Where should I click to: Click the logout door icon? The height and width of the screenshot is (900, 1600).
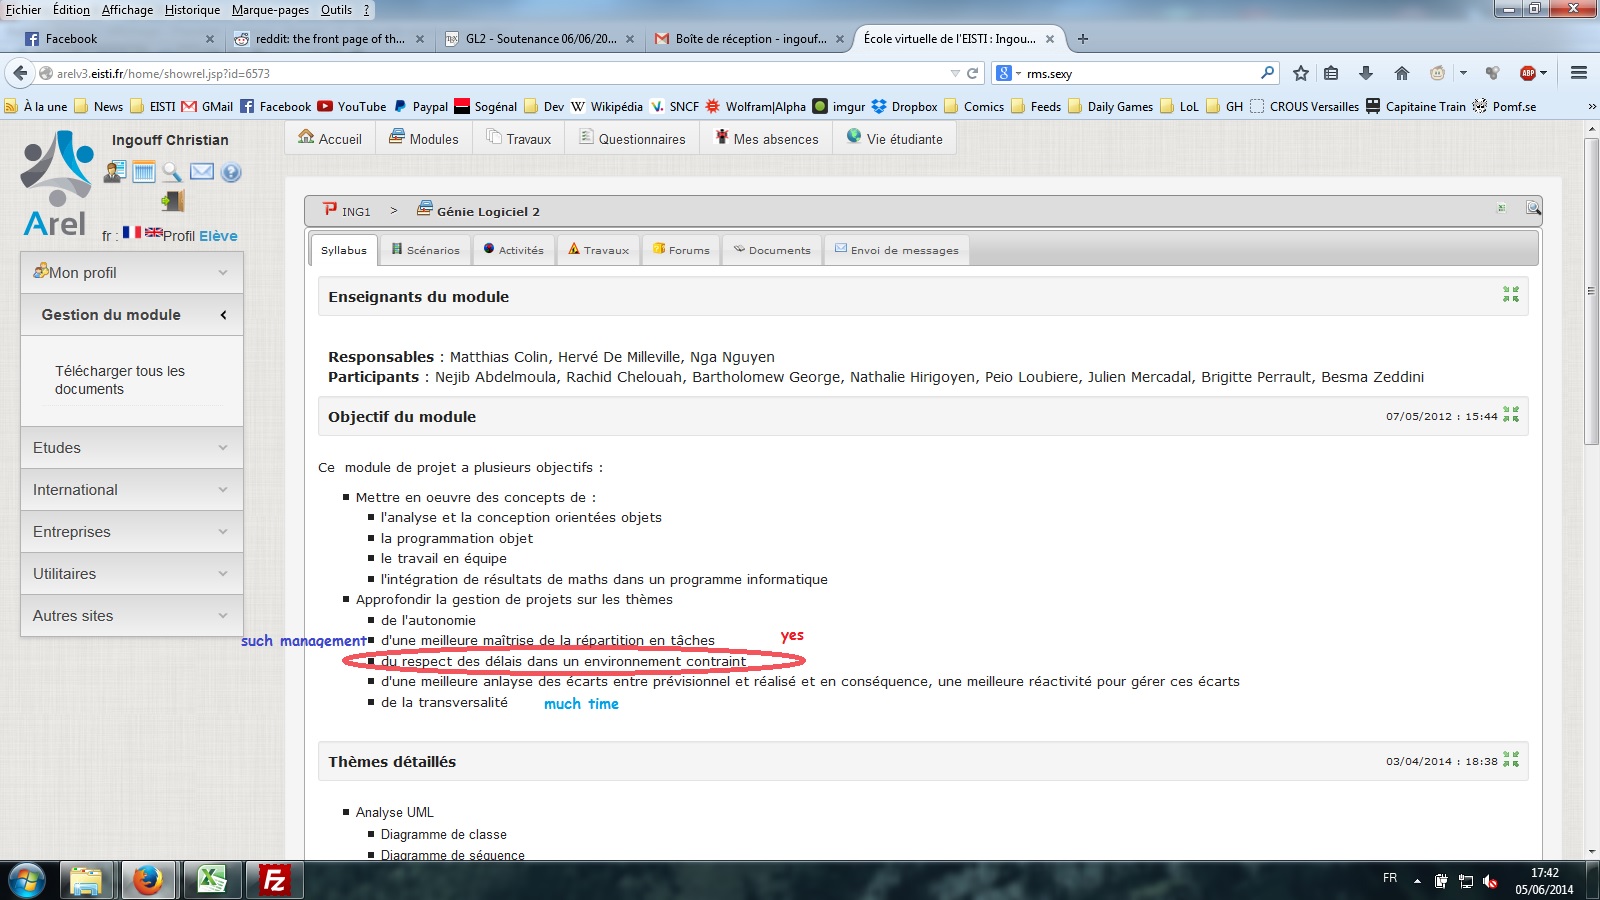[173, 201]
